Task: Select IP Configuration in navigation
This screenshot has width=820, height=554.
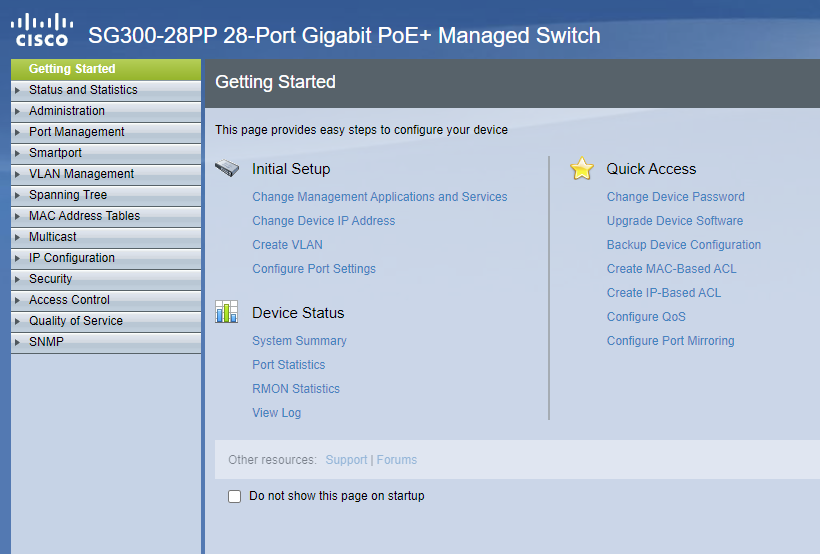Action: point(72,258)
